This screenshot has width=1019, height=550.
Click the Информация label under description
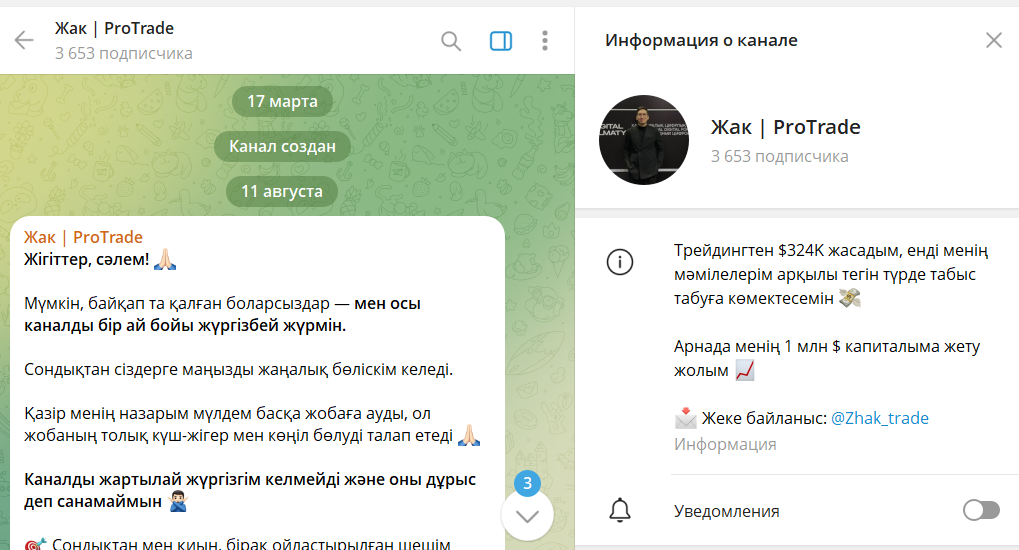click(x=725, y=445)
